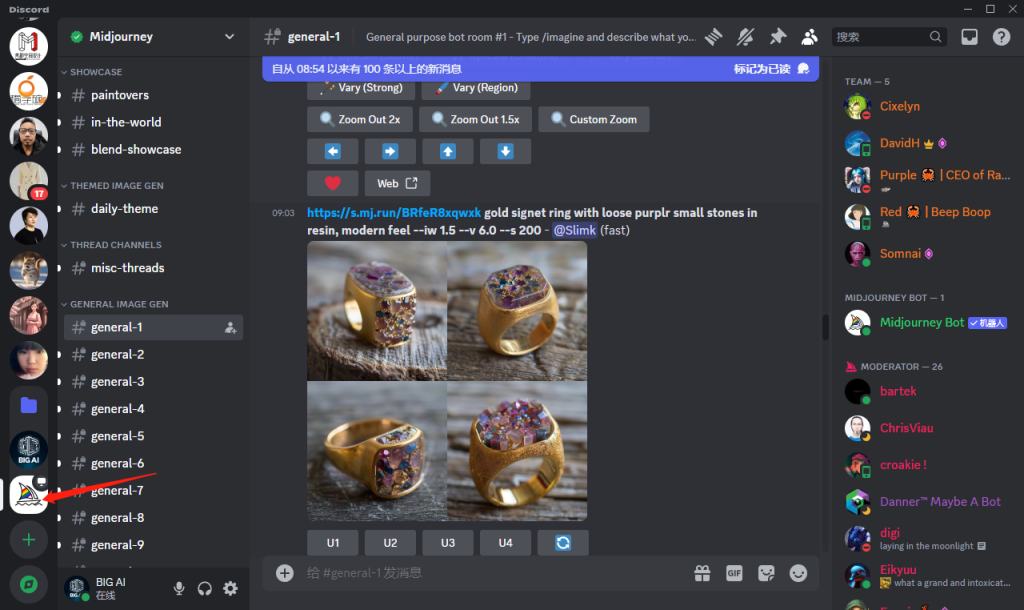Open the Threads icon in channel header
This screenshot has width=1024, height=610.
[714, 37]
